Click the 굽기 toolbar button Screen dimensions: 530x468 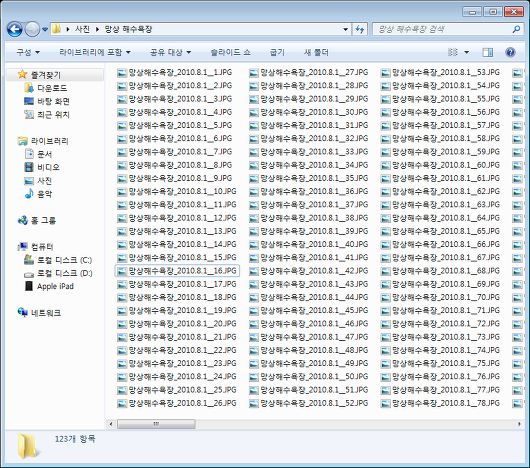tap(277, 52)
